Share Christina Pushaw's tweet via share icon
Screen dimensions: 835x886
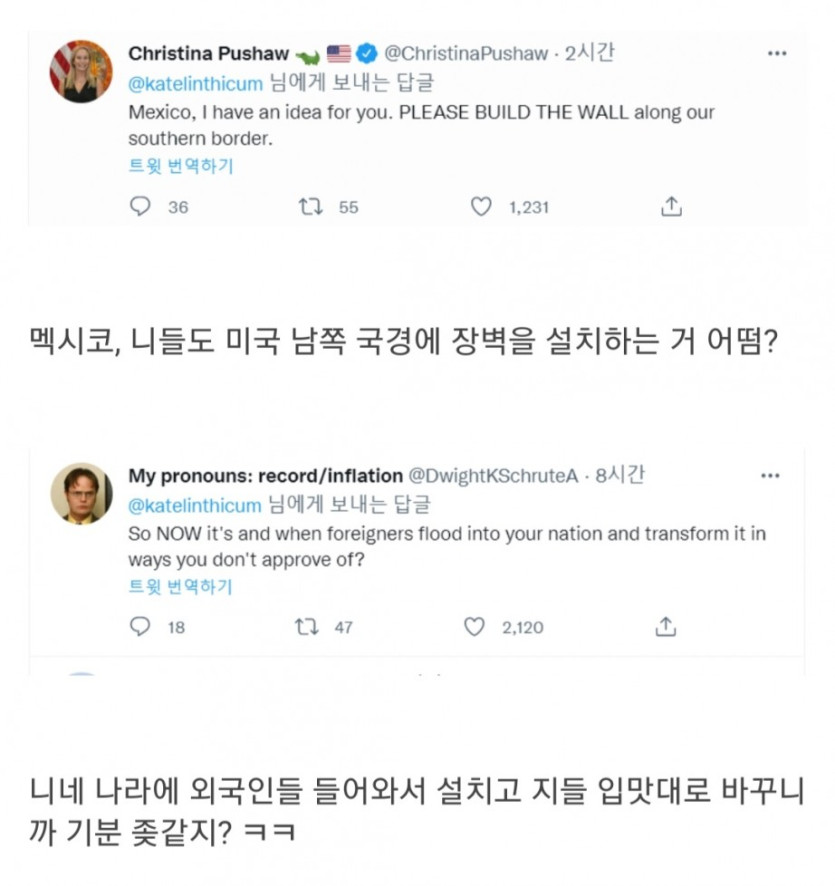point(672,207)
